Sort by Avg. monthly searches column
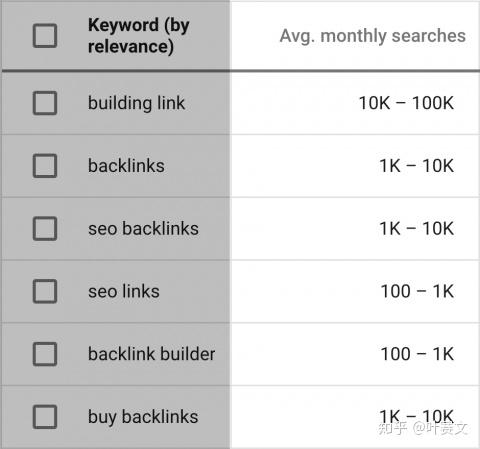This screenshot has height=449, width=480. coord(372,36)
